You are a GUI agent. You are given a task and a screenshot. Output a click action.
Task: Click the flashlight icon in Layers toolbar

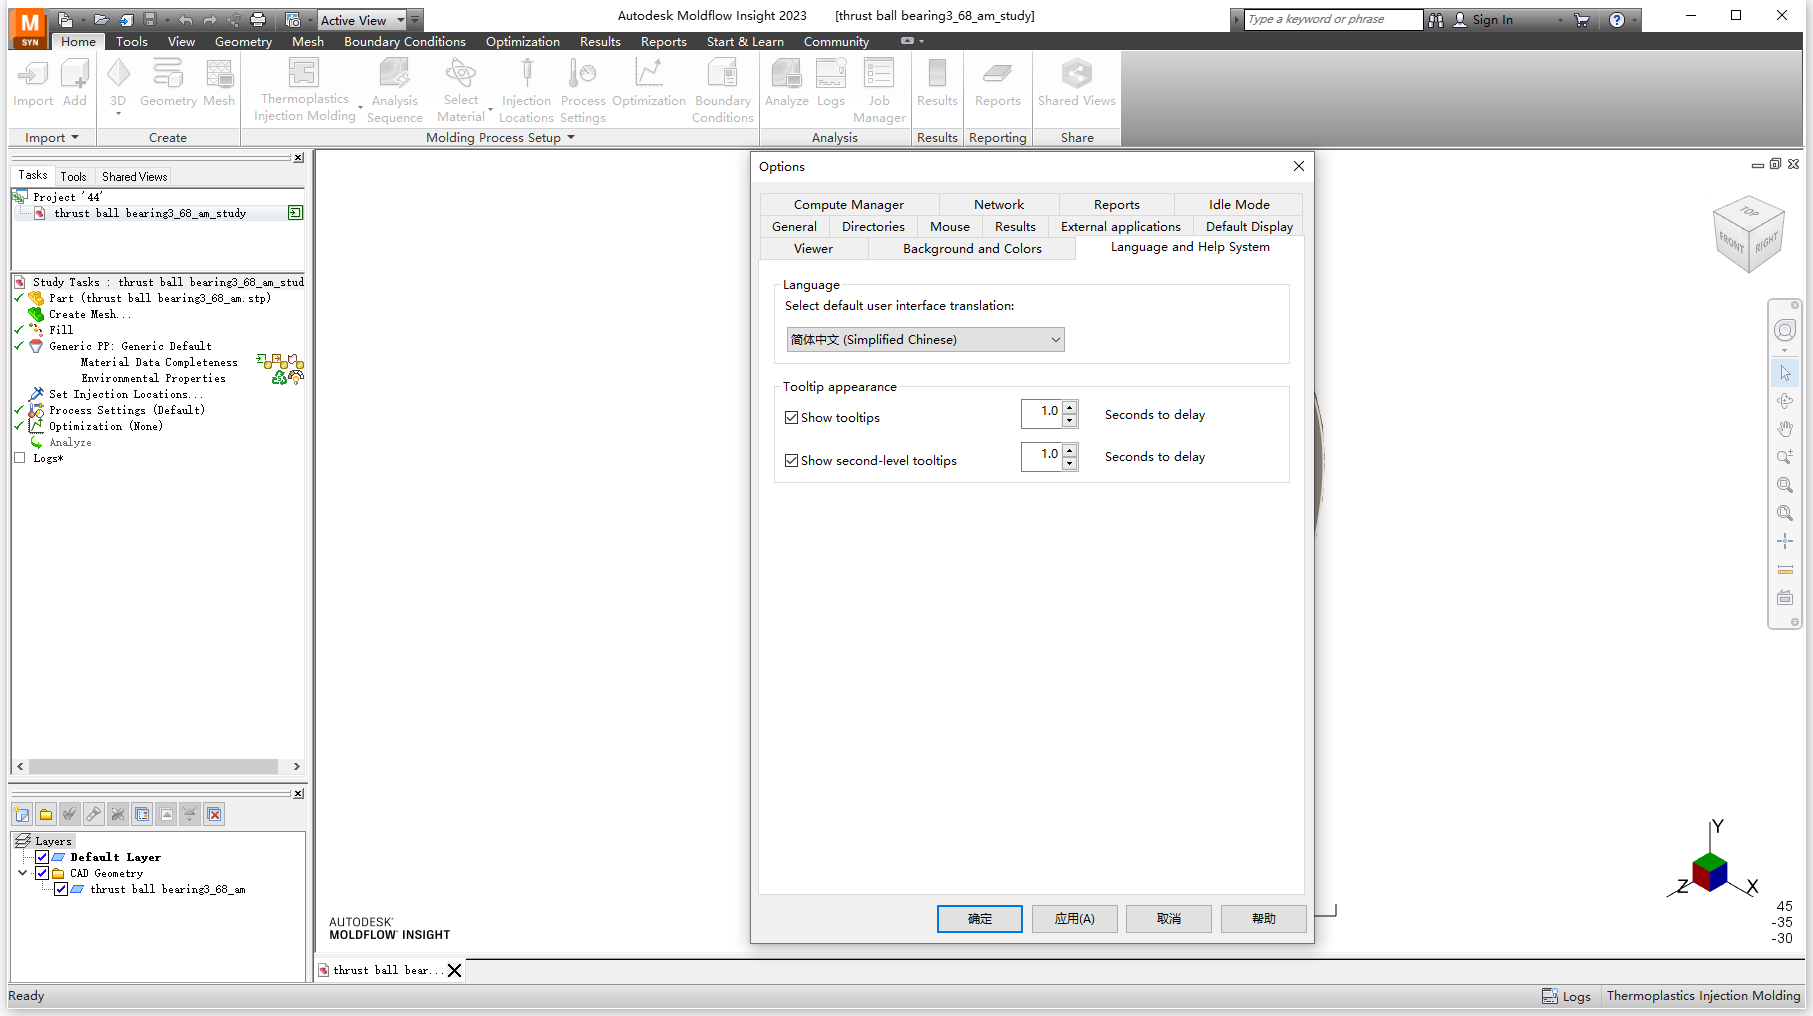tap(94, 814)
